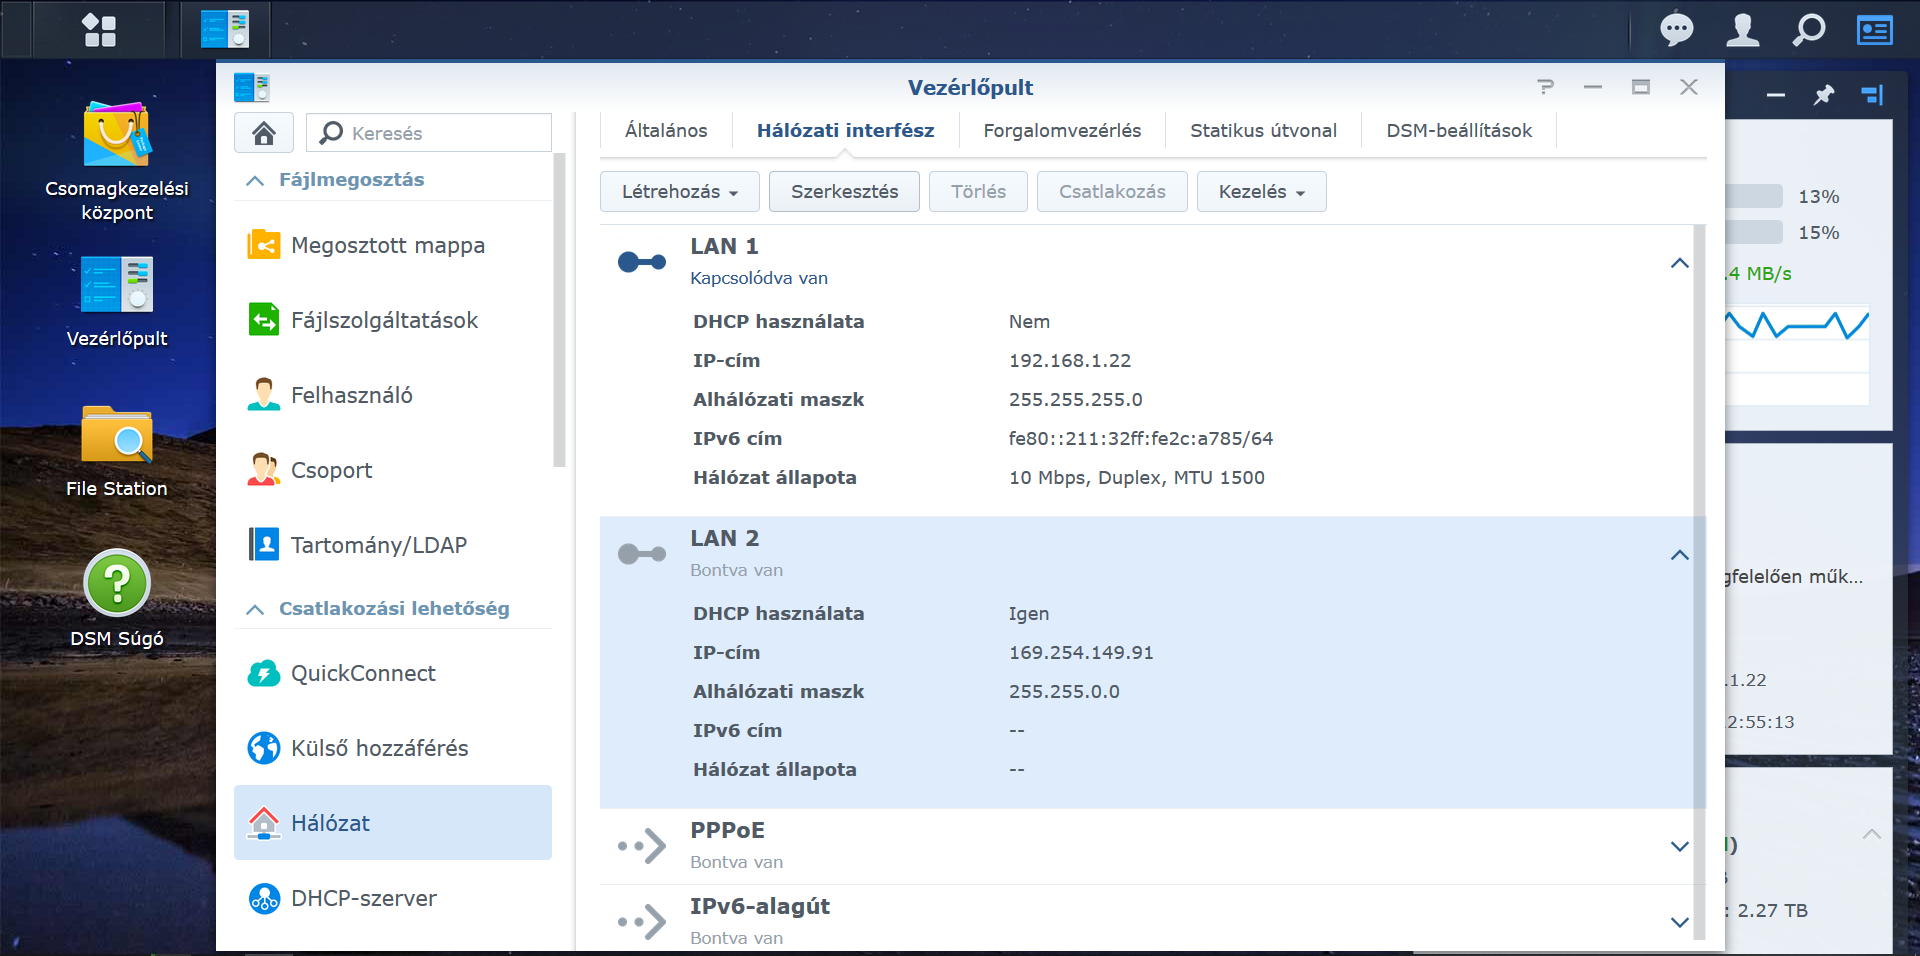Go to Control Panel home icon
The width and height of the screenshot is (1920, 956).
pyautogui.click(x=264, y=133)
